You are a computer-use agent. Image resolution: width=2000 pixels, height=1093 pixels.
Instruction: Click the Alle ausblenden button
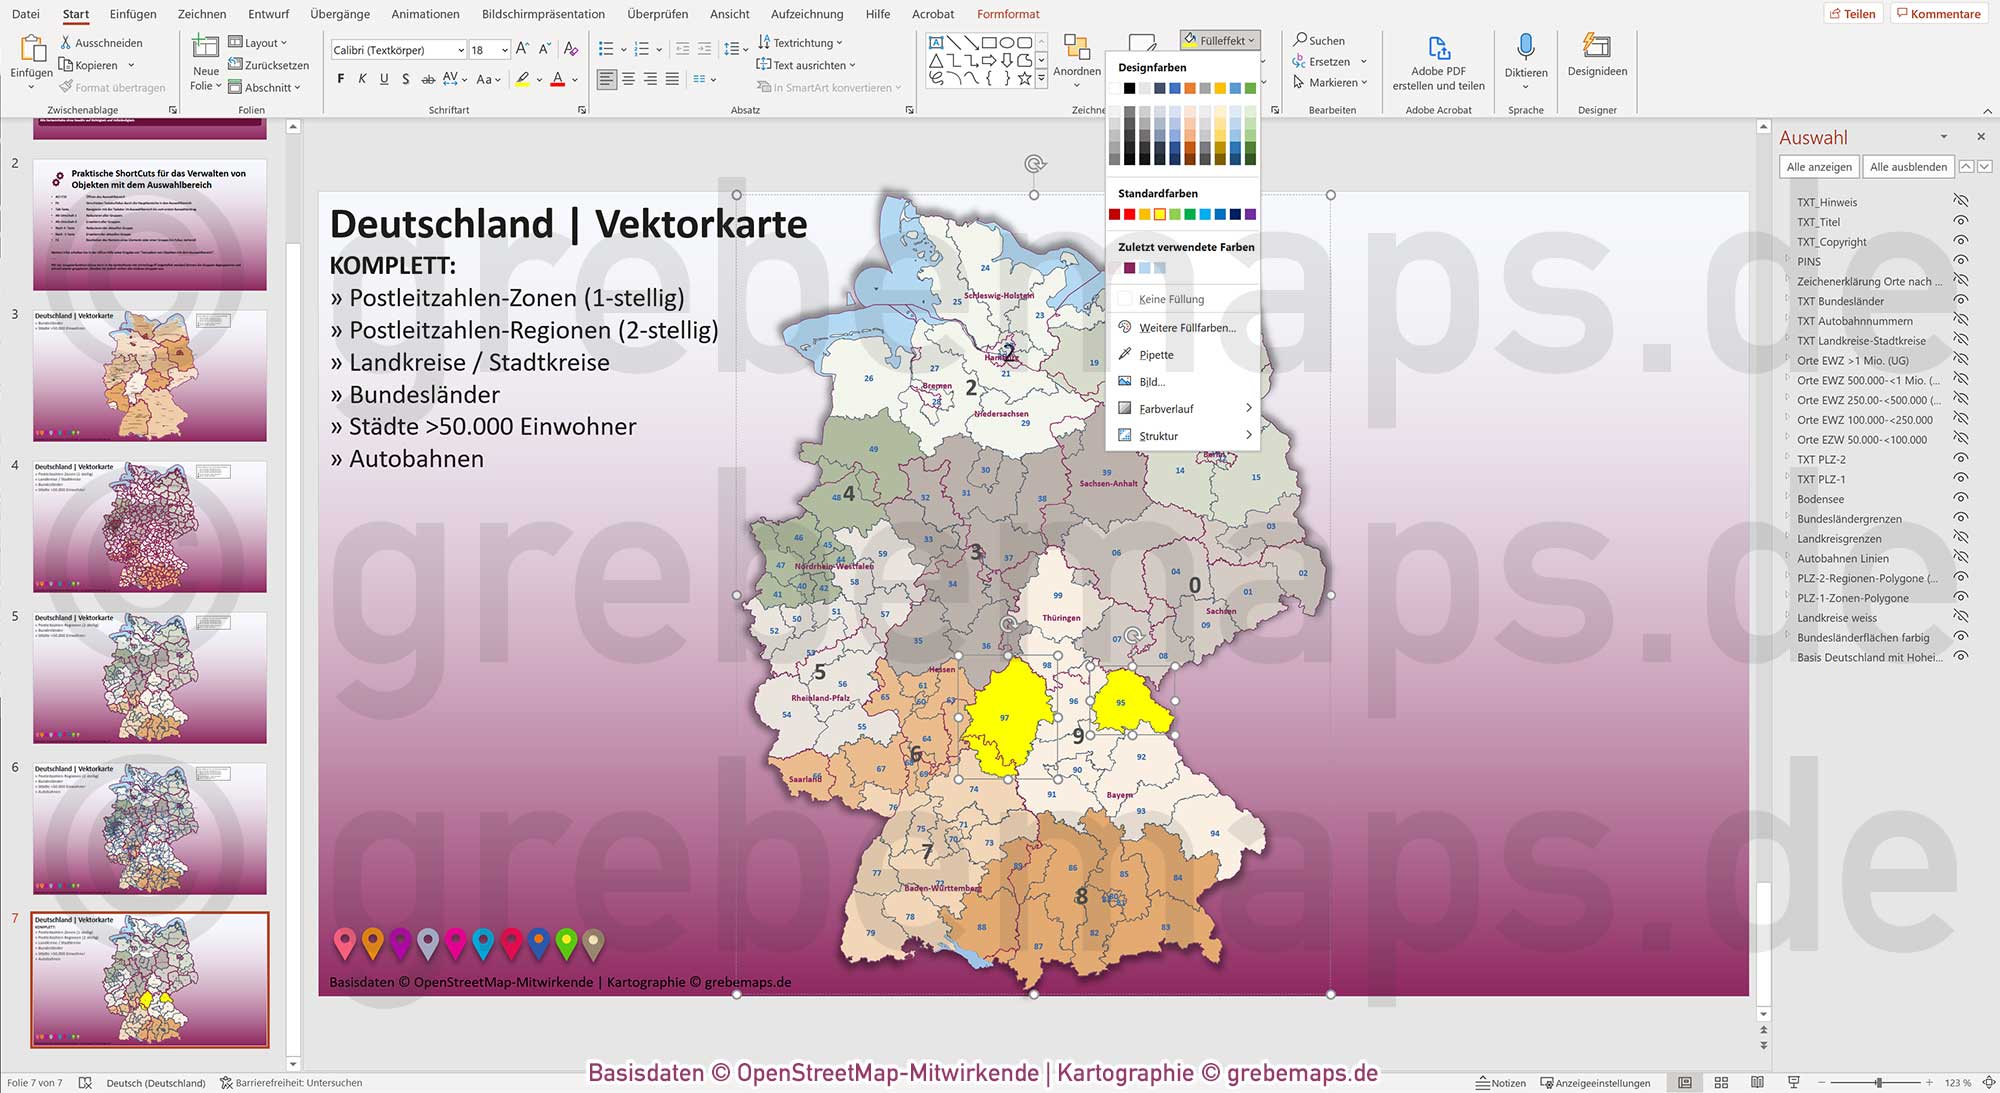1908,166
